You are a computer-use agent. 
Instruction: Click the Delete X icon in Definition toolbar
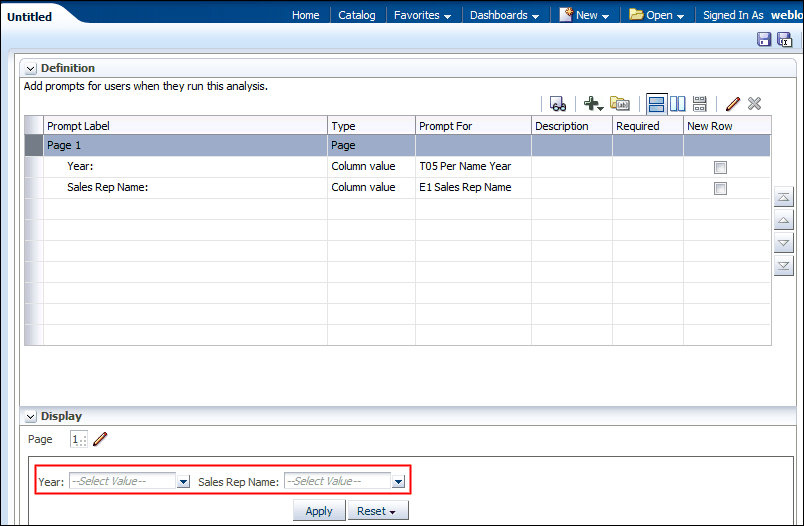(754, 104)
